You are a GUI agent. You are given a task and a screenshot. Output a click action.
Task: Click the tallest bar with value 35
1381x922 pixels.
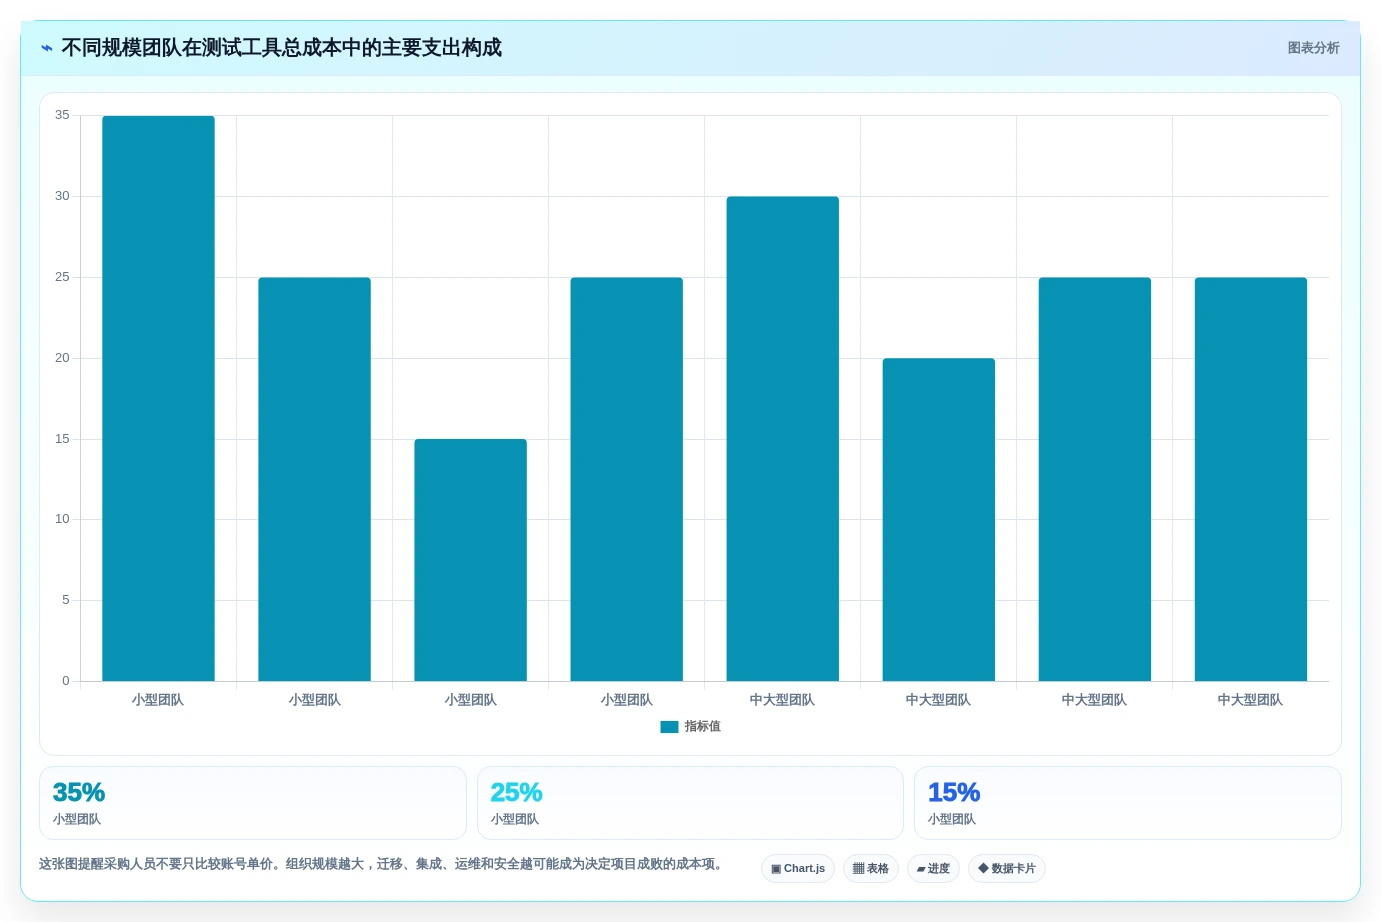point(158,398)
